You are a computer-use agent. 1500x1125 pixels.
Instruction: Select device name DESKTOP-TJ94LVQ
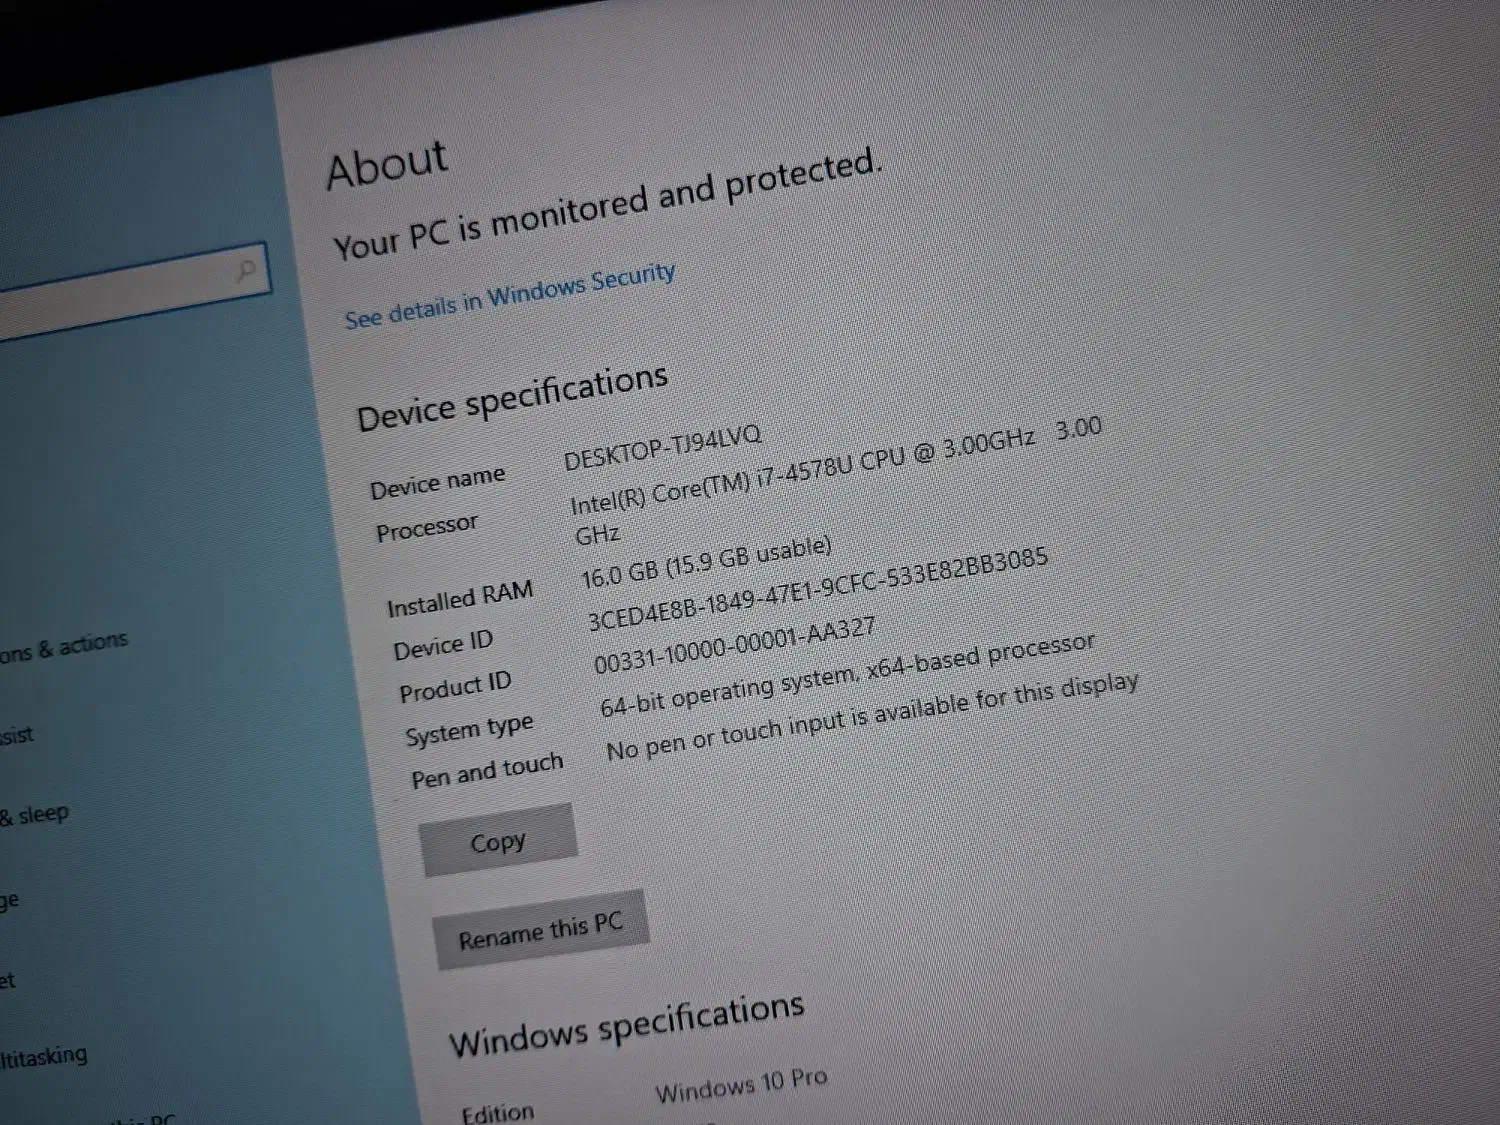(x=662, y=447)
